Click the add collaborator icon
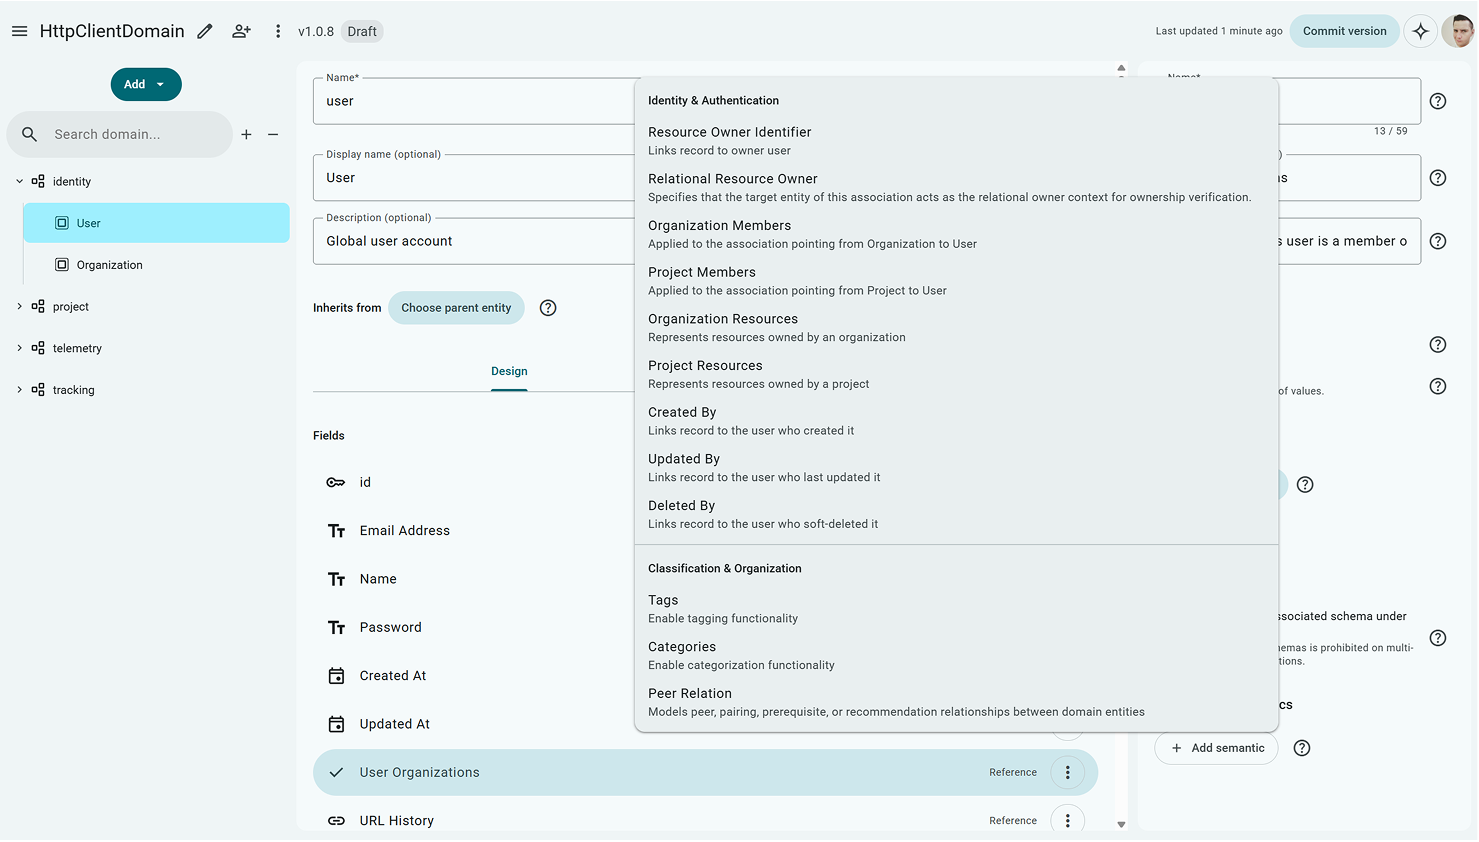Image resolution: width=1479 pixels, height=842 pixels. pyautogui.click(x=241, y=31)
